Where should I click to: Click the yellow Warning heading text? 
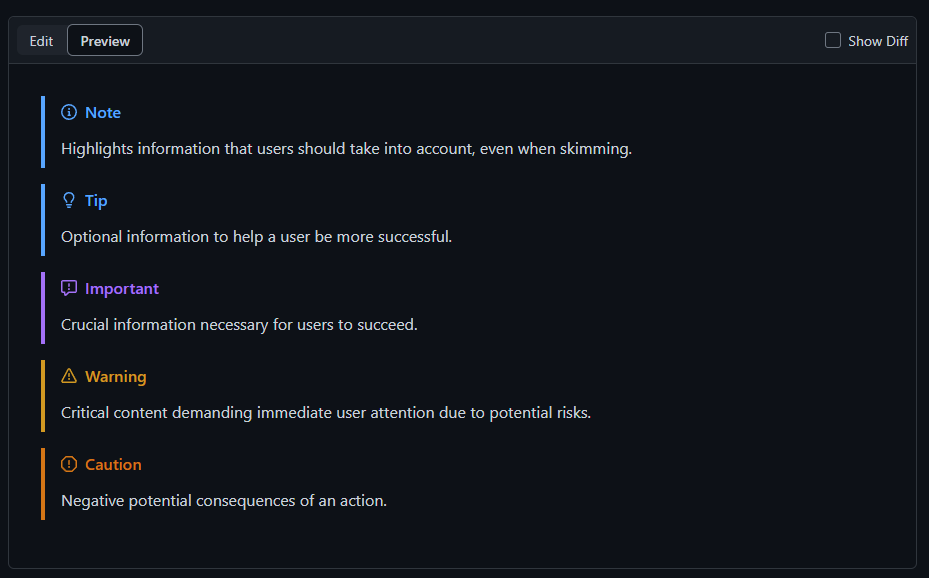(116, 377)
